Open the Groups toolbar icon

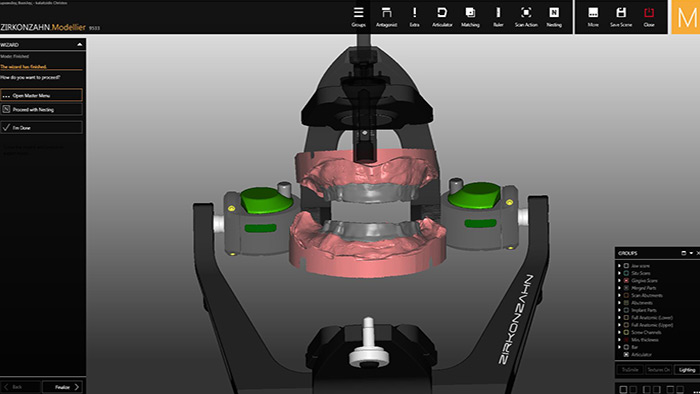358,17
